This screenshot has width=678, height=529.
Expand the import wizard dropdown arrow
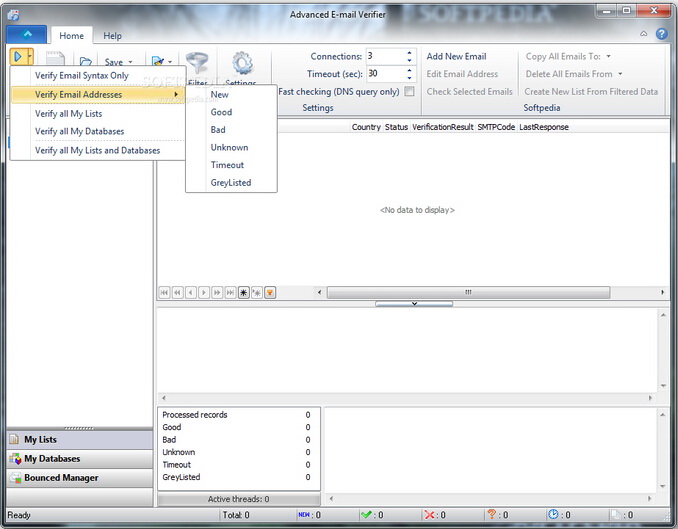click(170, 62)
